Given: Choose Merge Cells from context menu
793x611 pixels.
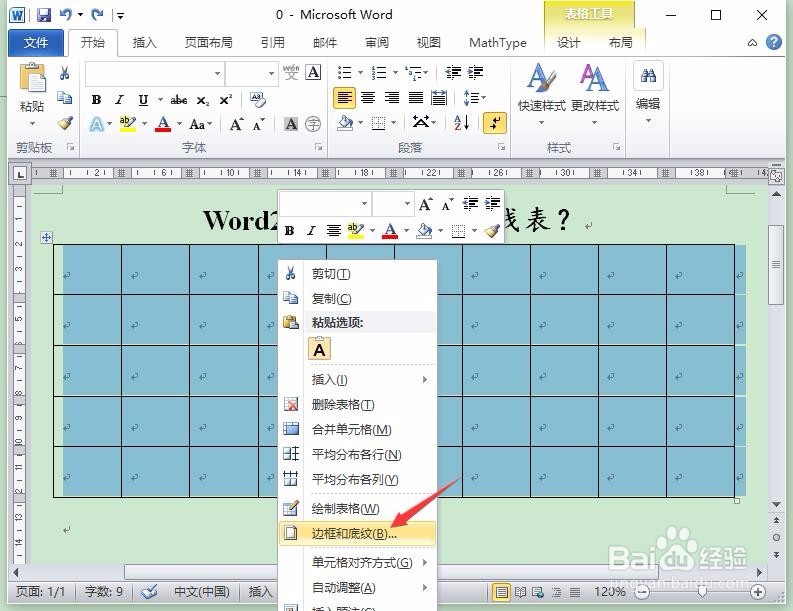Looking at the screenshot, I should tap(357, 429).
